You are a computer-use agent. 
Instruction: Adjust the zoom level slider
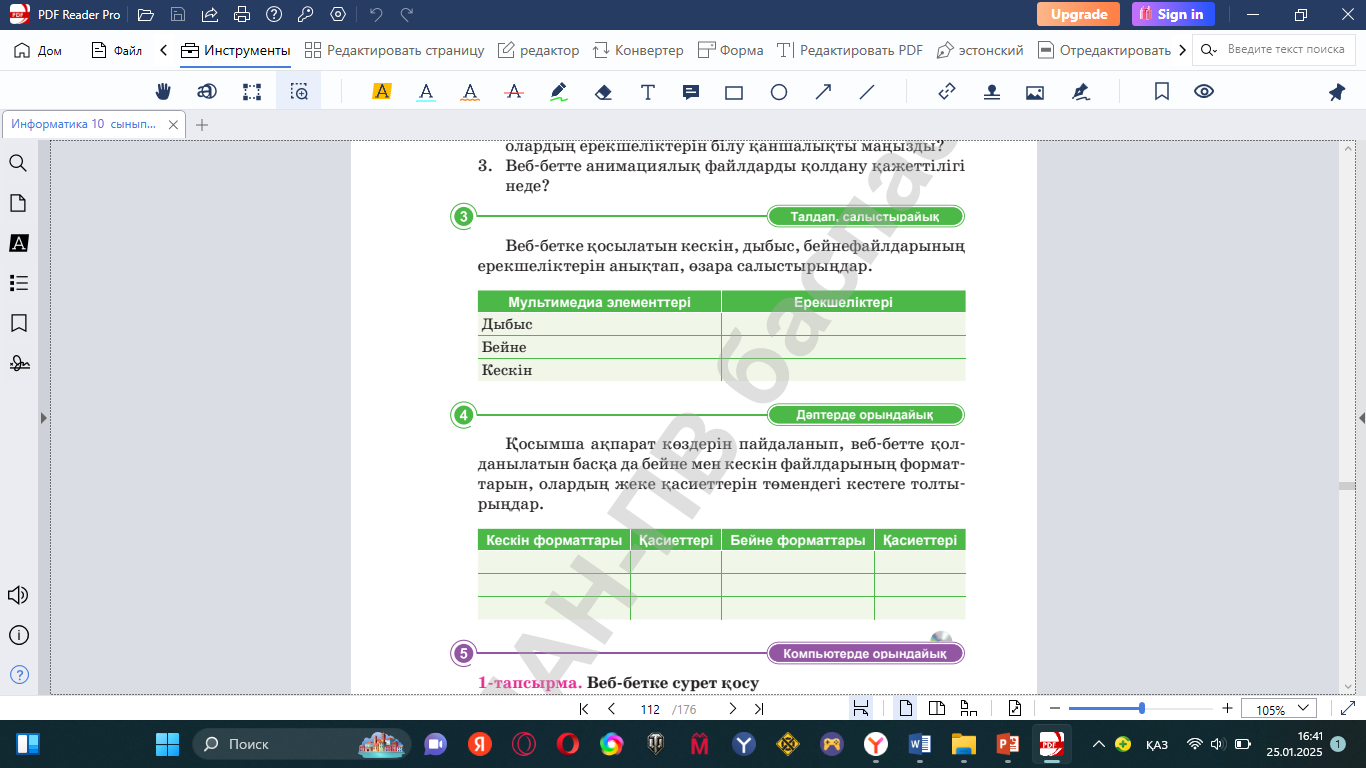pyautogui.click(x=1140, y=709)
